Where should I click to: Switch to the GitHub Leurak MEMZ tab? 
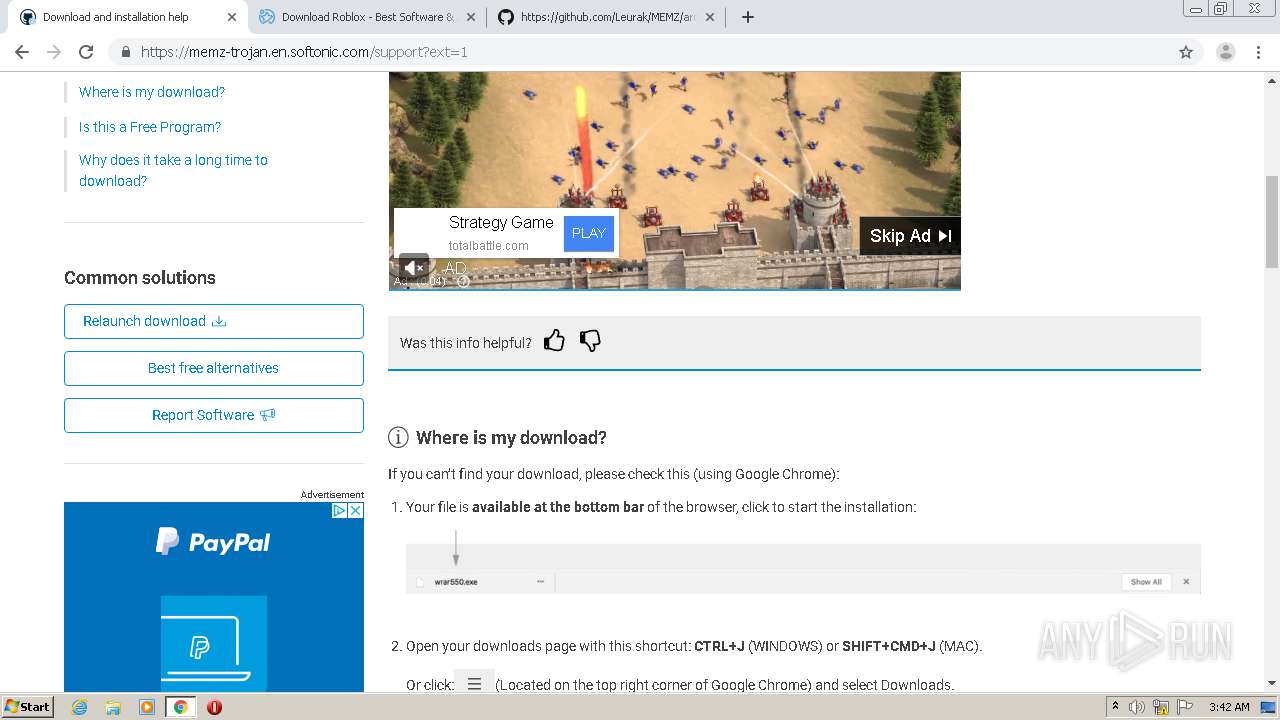click(x=607, y=17)
